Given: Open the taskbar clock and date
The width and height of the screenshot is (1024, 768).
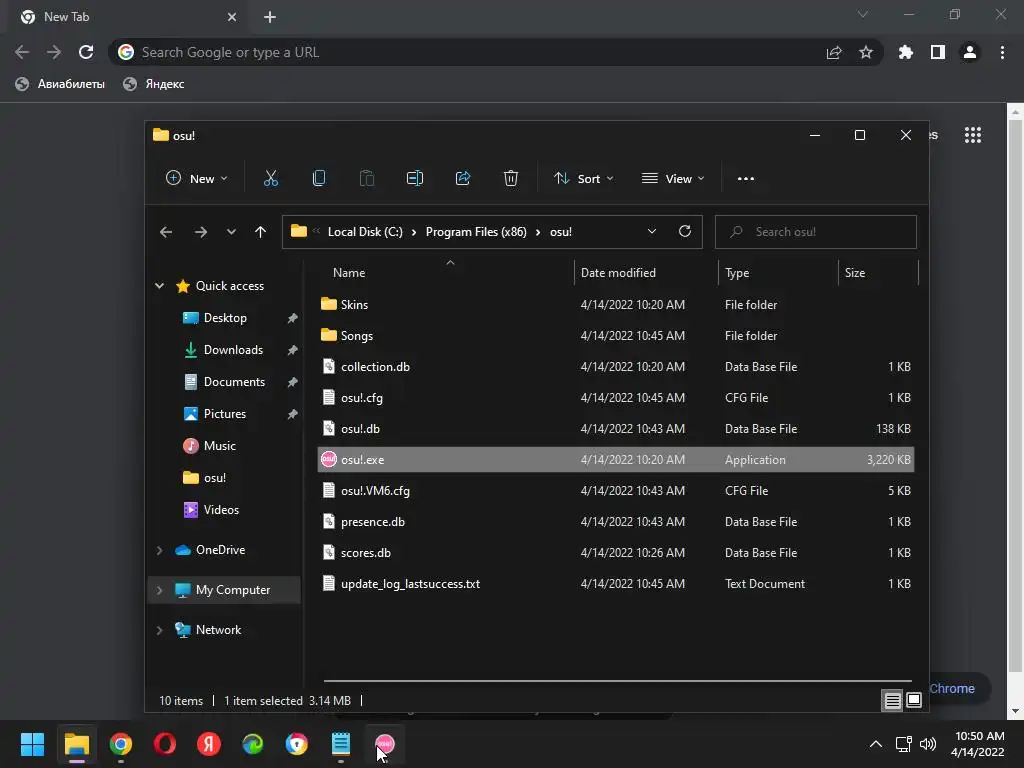Looking at the screenshot, I should [978, 744].
